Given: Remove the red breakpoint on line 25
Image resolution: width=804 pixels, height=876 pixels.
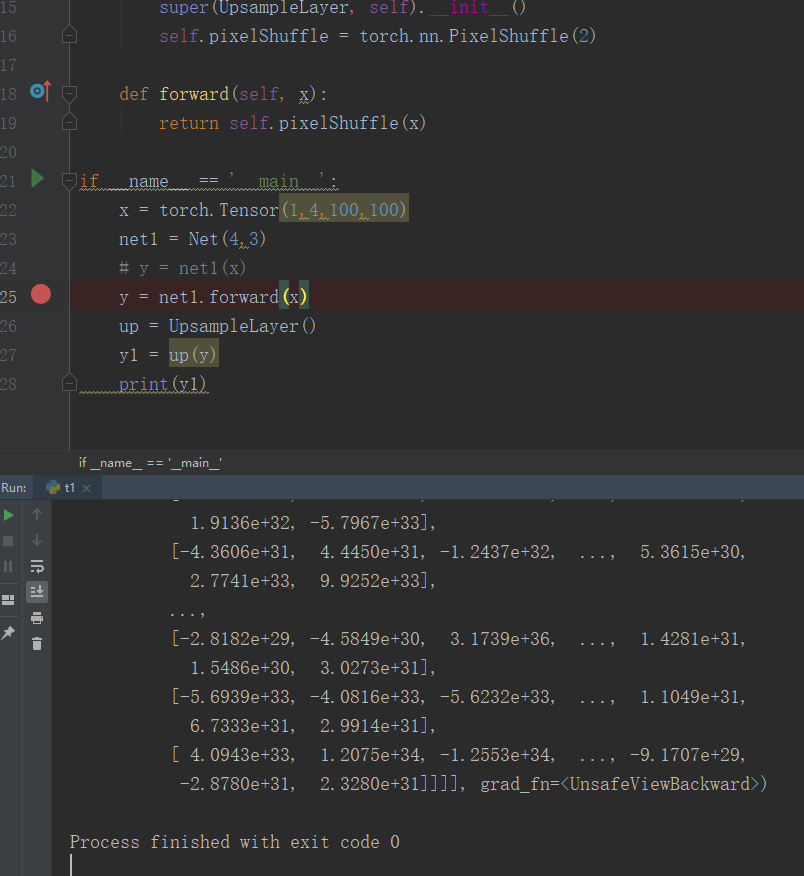Looking at the screenshot, I should click(41, 294).
